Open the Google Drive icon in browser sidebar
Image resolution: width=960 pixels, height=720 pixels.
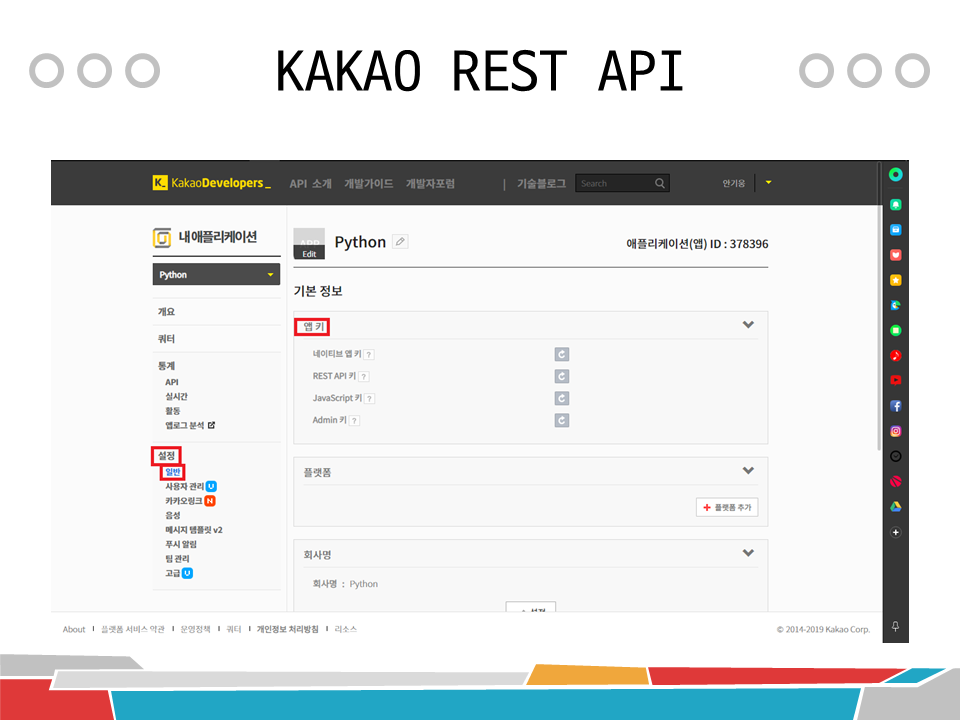coord(895,506)
